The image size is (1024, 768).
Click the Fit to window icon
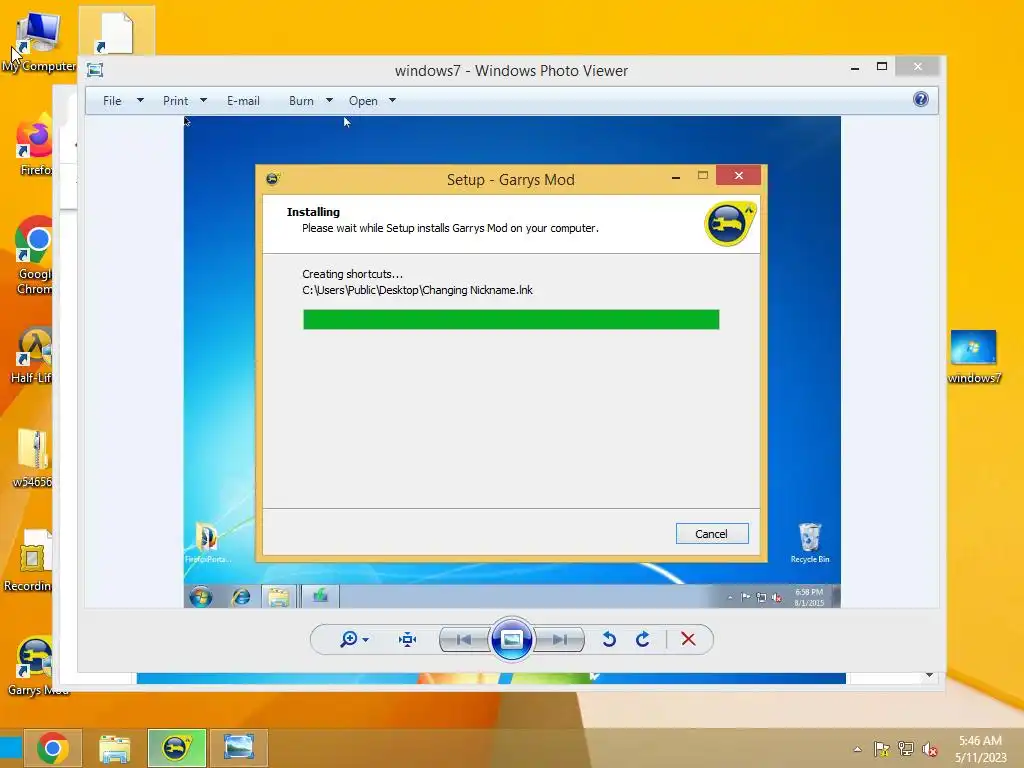[408, 639]
